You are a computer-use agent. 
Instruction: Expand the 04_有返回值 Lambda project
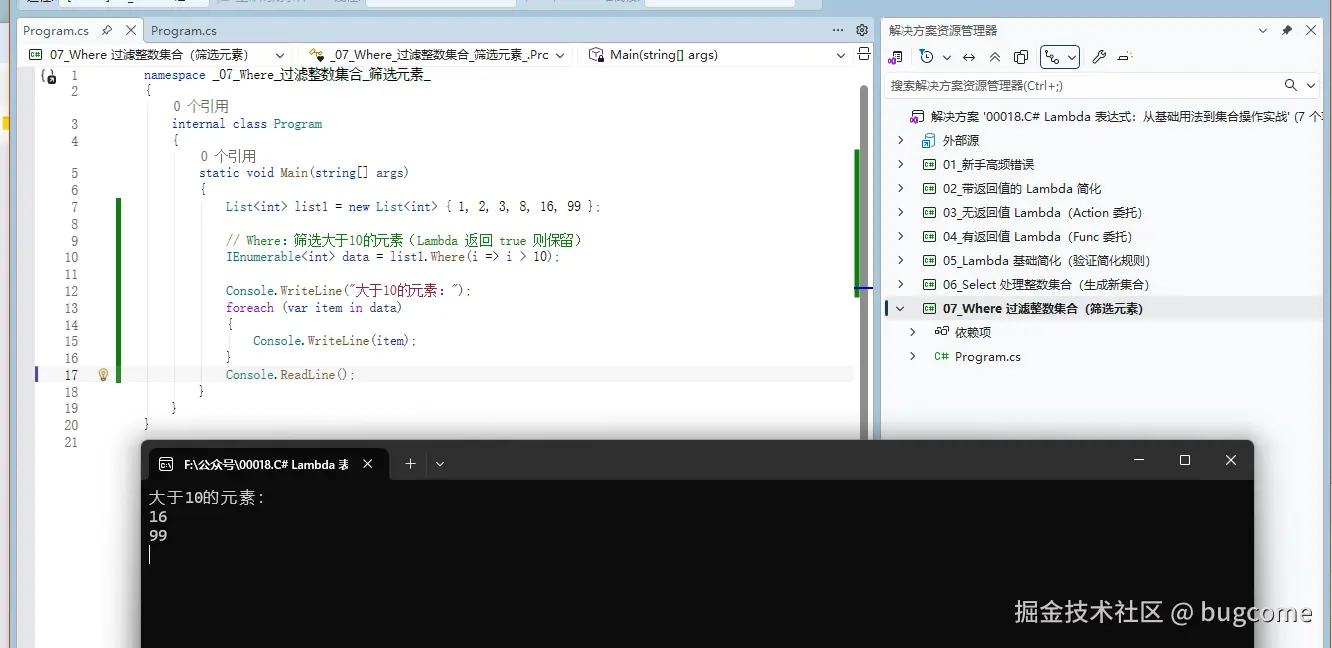(900, 236)
